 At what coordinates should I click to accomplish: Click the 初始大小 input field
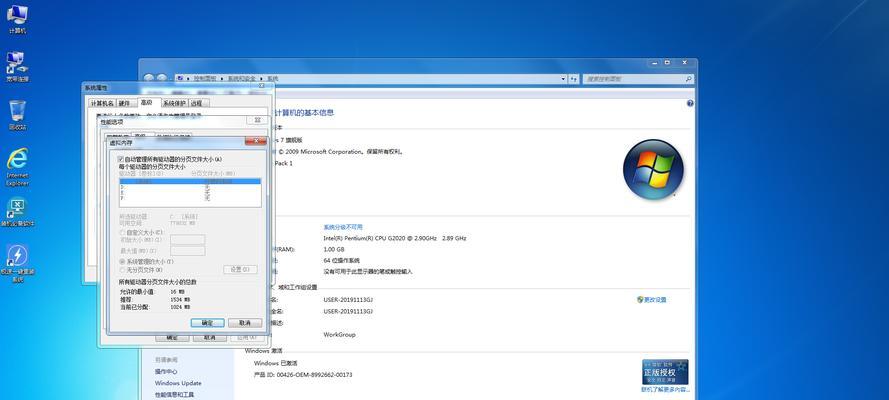pyautogui.click(x=188, y=240)
